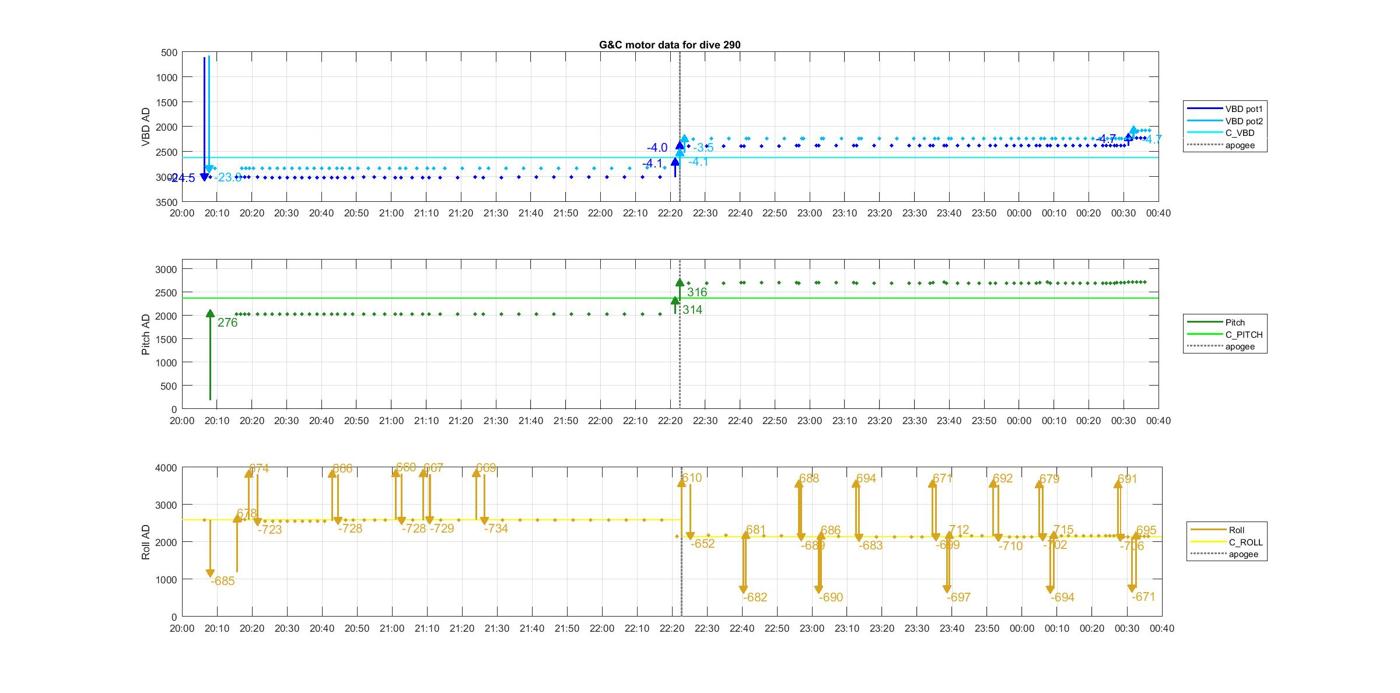This screenshot has width=1400, height=693.
Task: Click the '679' roll move label
Action: point(1049,479)
